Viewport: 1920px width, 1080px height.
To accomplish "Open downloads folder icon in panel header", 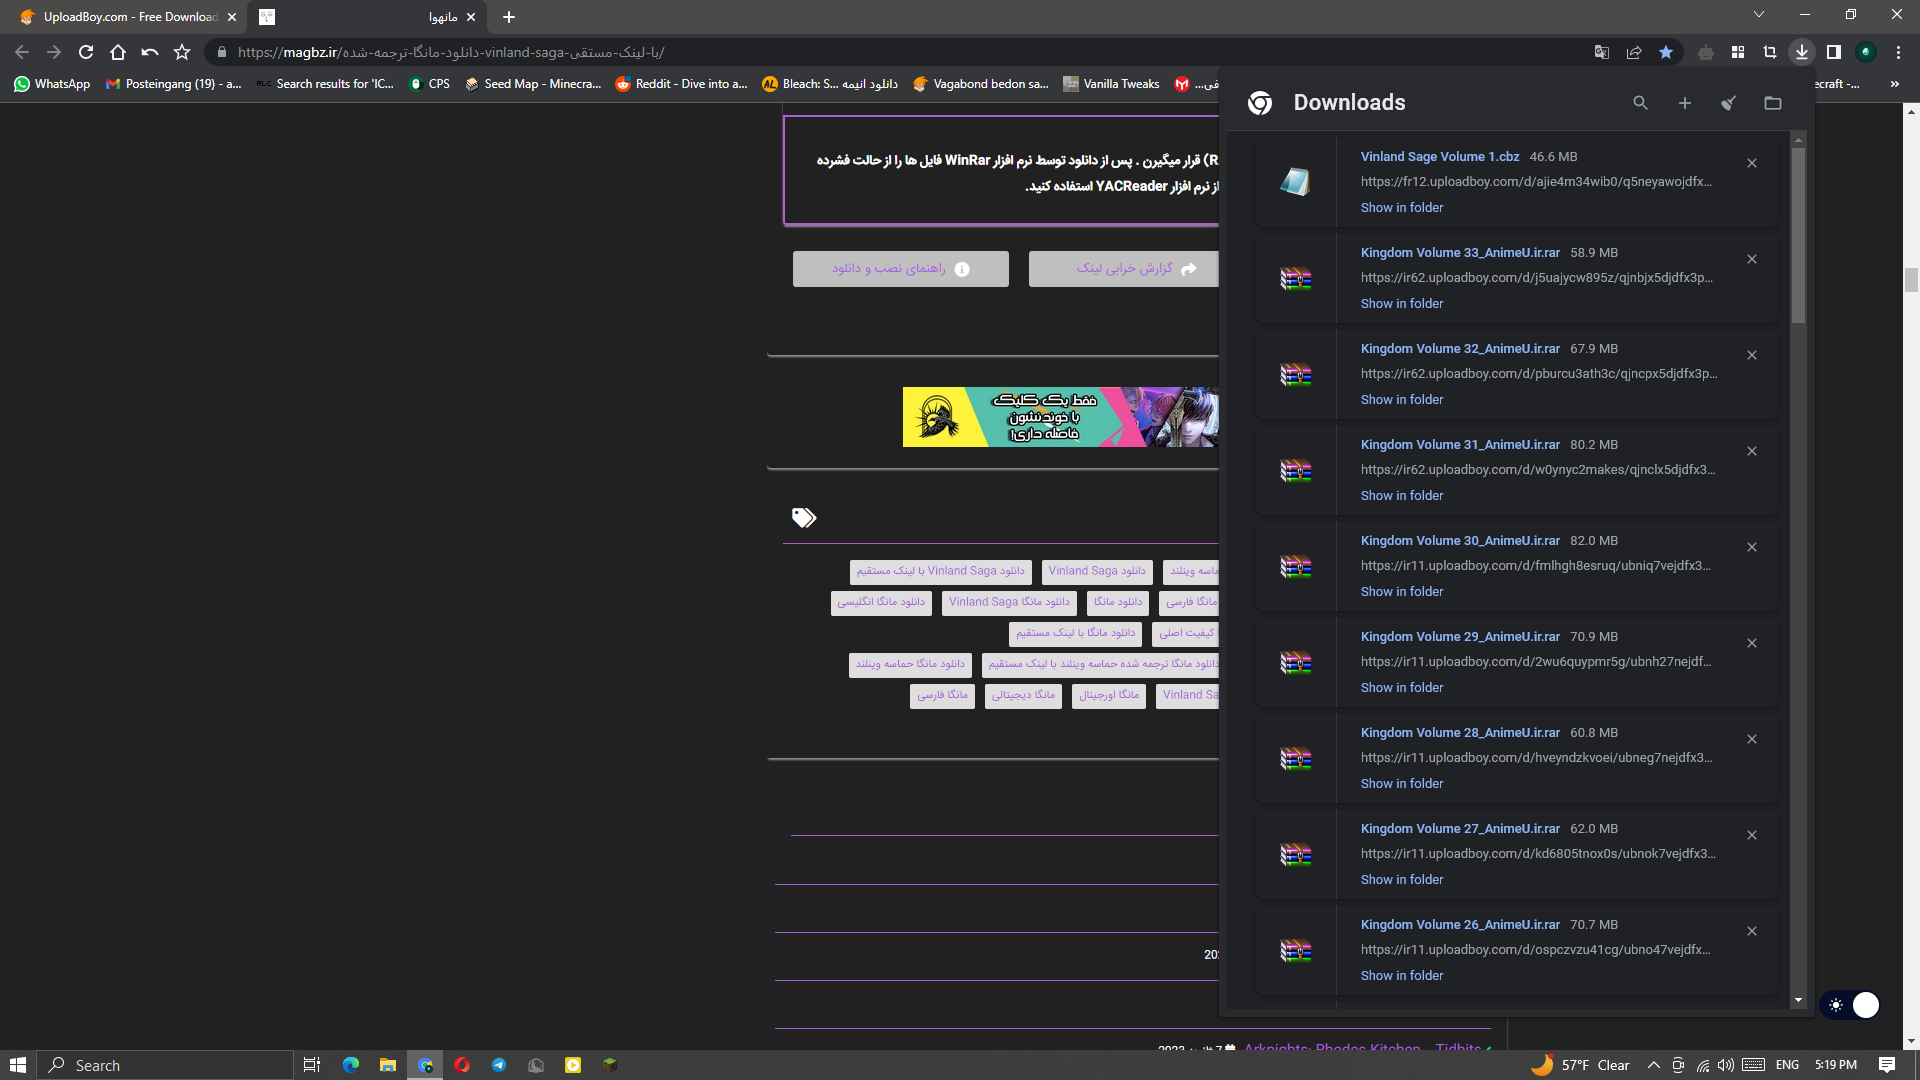I will tap(1772, 103).
